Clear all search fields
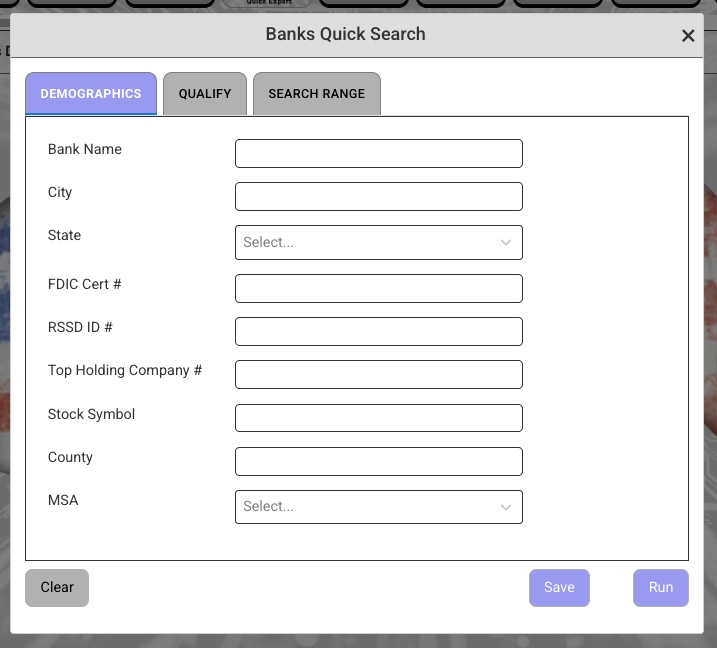The image size is (717, 648). tap(57, 588)
